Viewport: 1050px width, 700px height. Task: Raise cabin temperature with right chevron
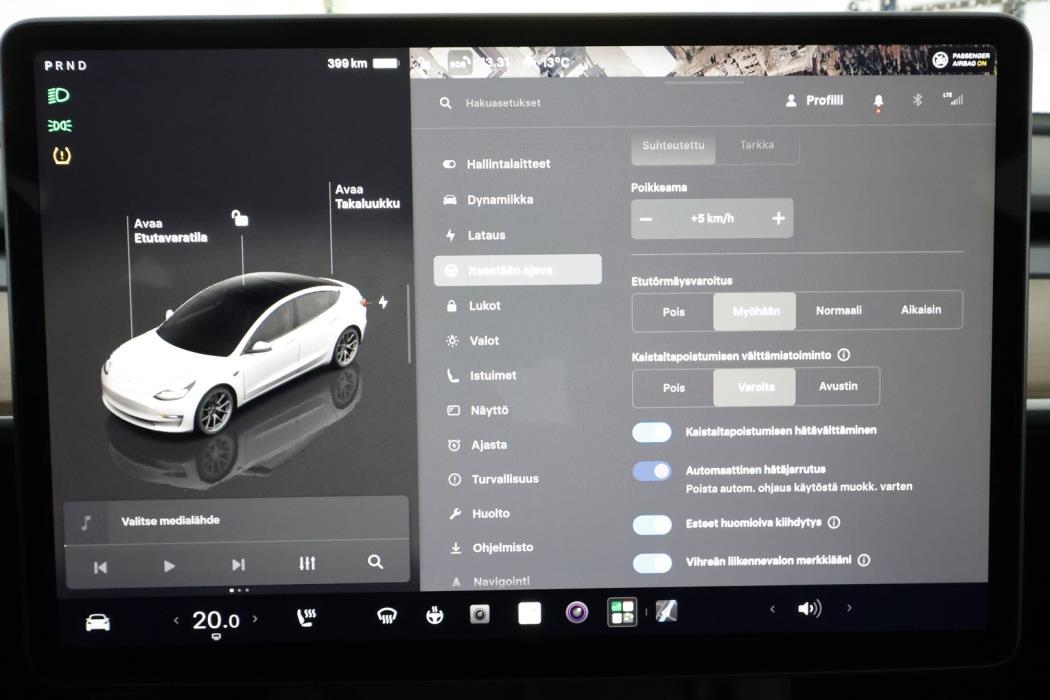[x=255, y=619]
